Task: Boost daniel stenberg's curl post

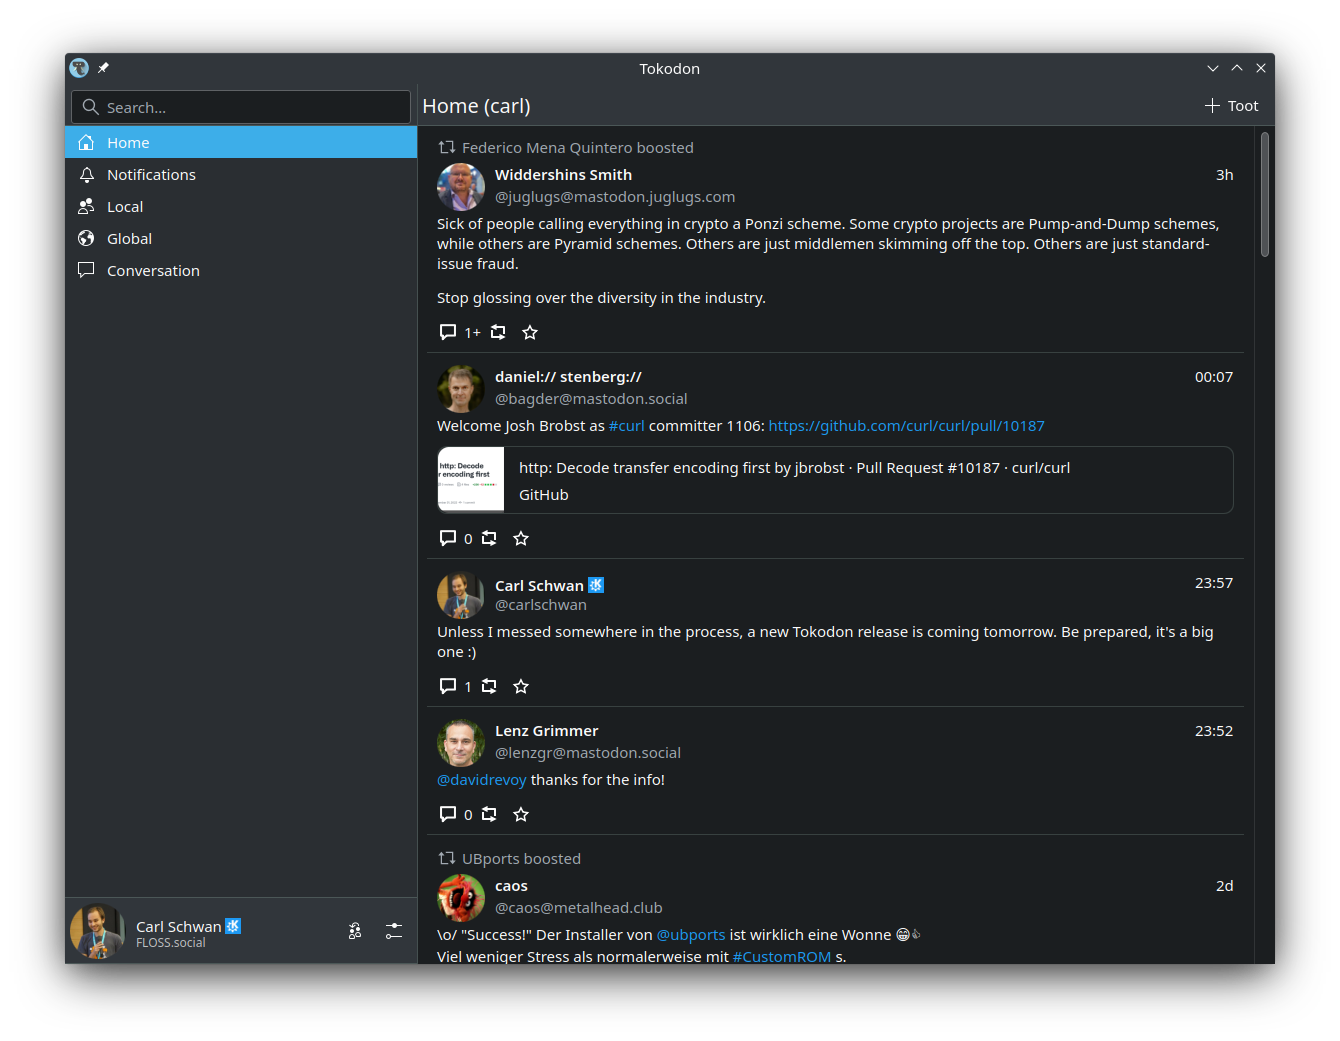Action: (x=489, y=538)
